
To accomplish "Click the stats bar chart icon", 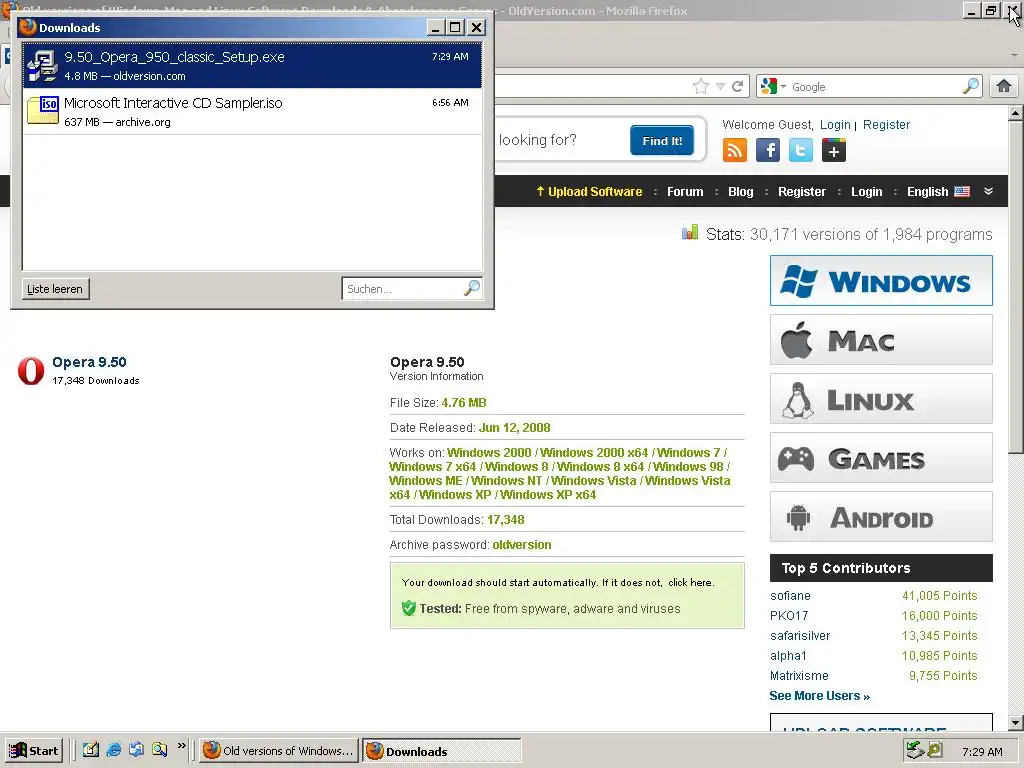I will coord(690,232).
